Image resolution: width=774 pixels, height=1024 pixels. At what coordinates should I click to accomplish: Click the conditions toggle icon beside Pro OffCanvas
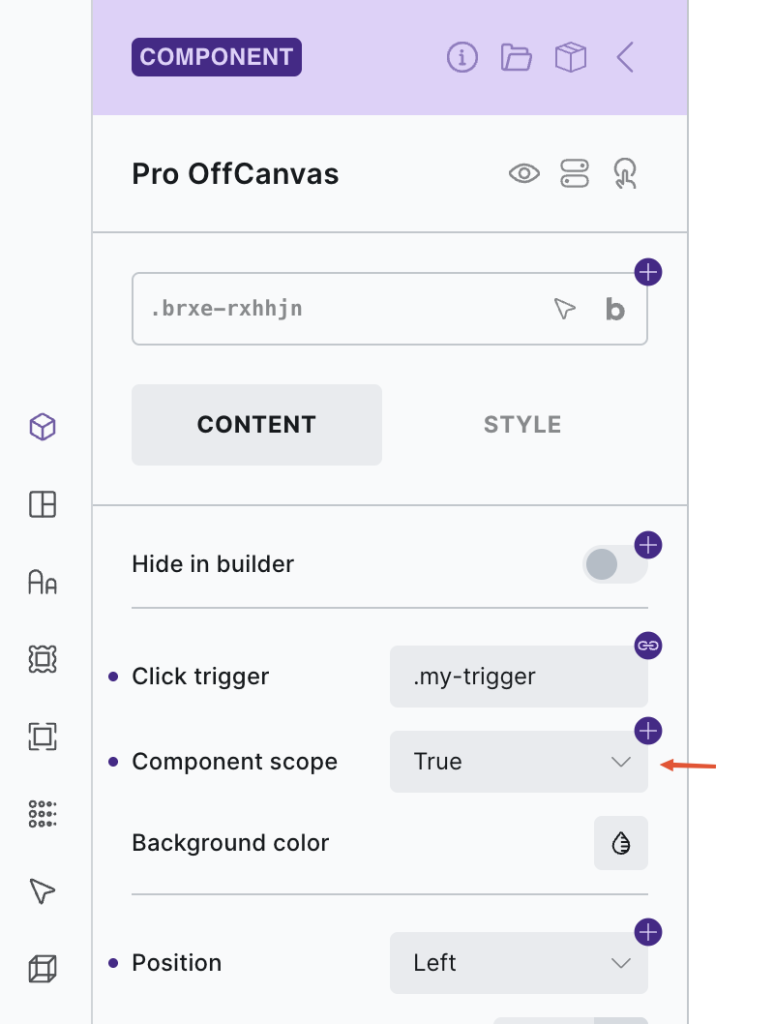(577, 174)
